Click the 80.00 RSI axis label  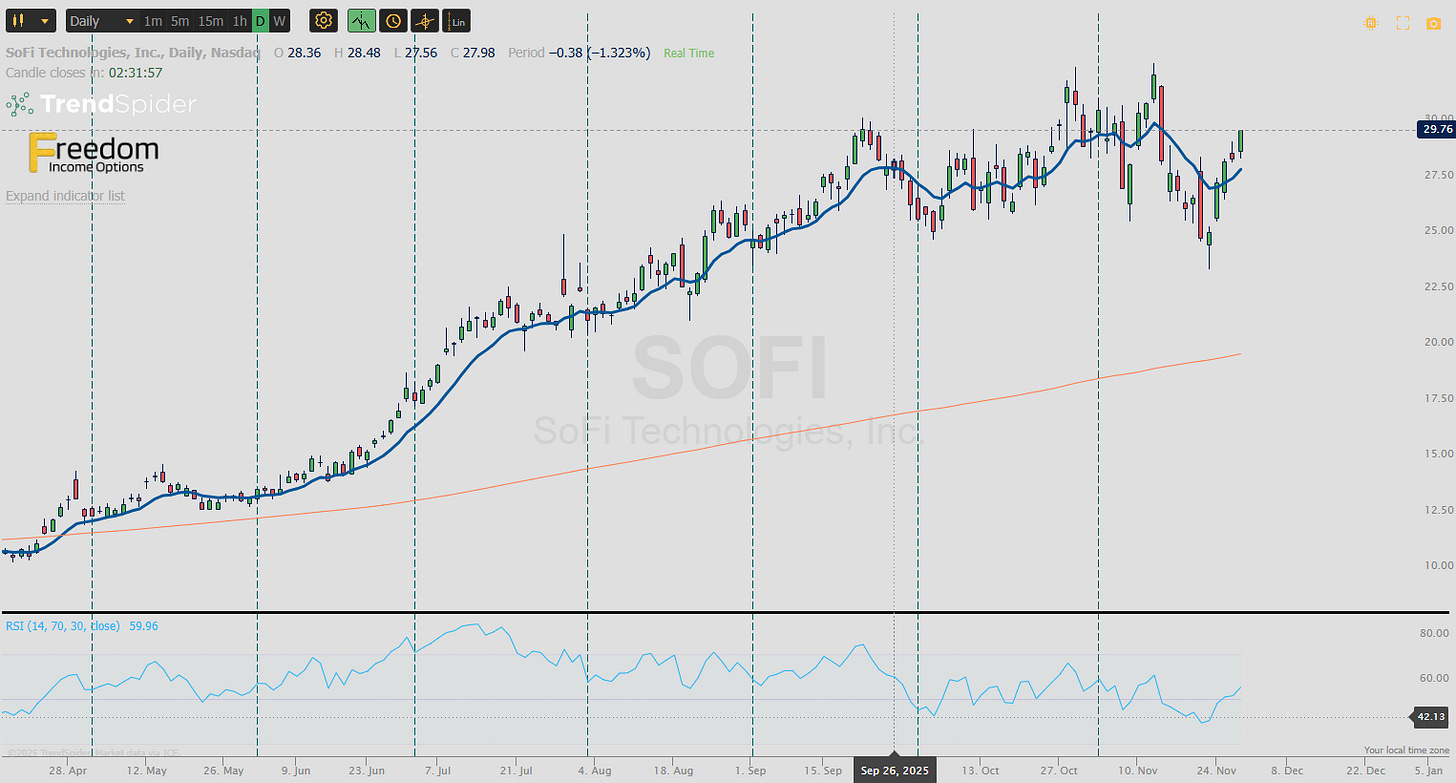1434,633
